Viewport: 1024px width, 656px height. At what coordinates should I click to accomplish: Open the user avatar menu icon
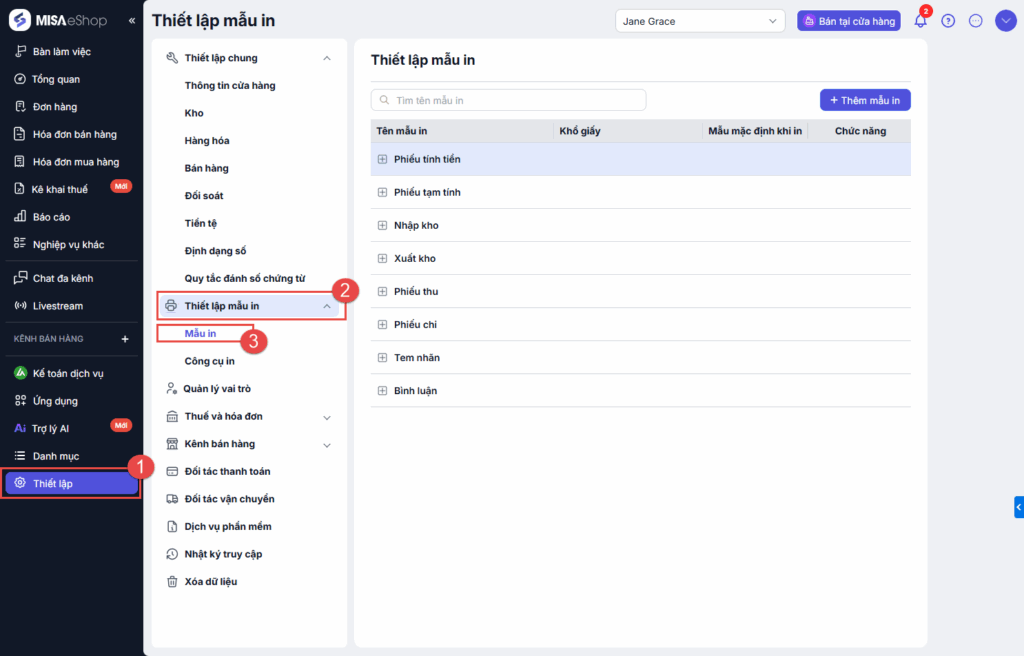click(x=1005, y=21)
